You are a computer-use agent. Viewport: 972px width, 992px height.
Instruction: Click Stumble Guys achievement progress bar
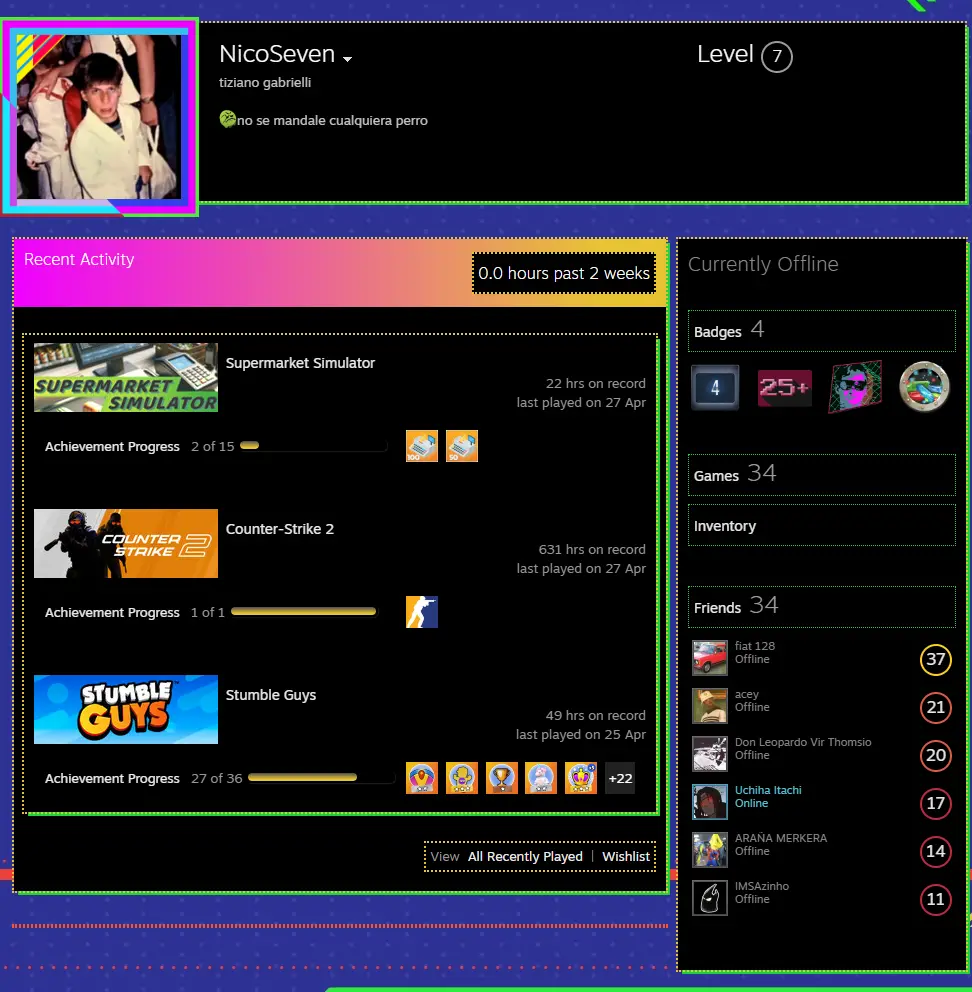point(321,778)
